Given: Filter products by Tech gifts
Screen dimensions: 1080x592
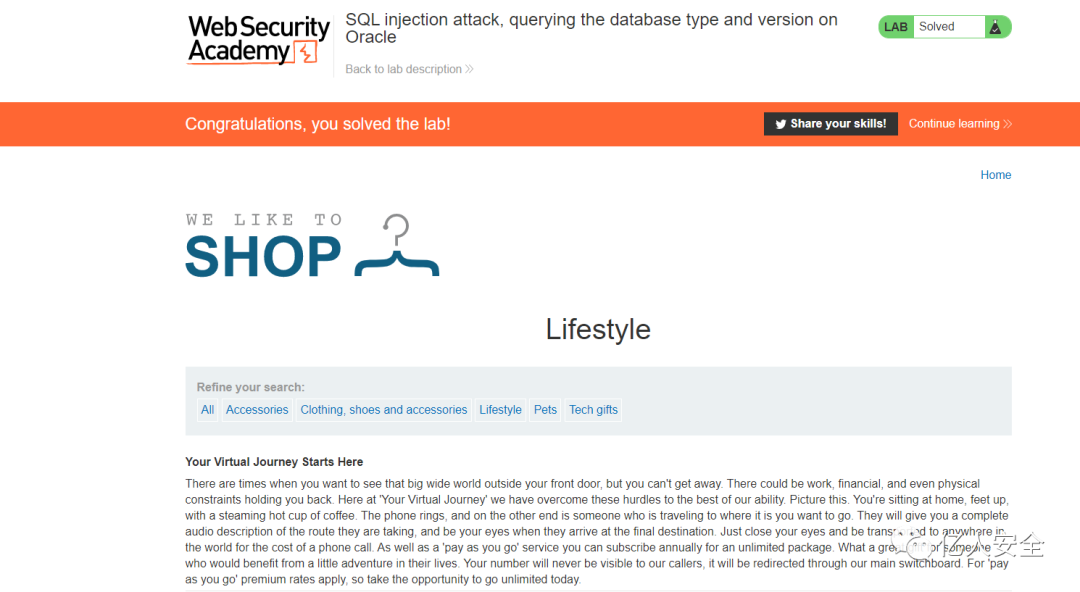Looking at the screenshot, I should [x=593, y=410].
